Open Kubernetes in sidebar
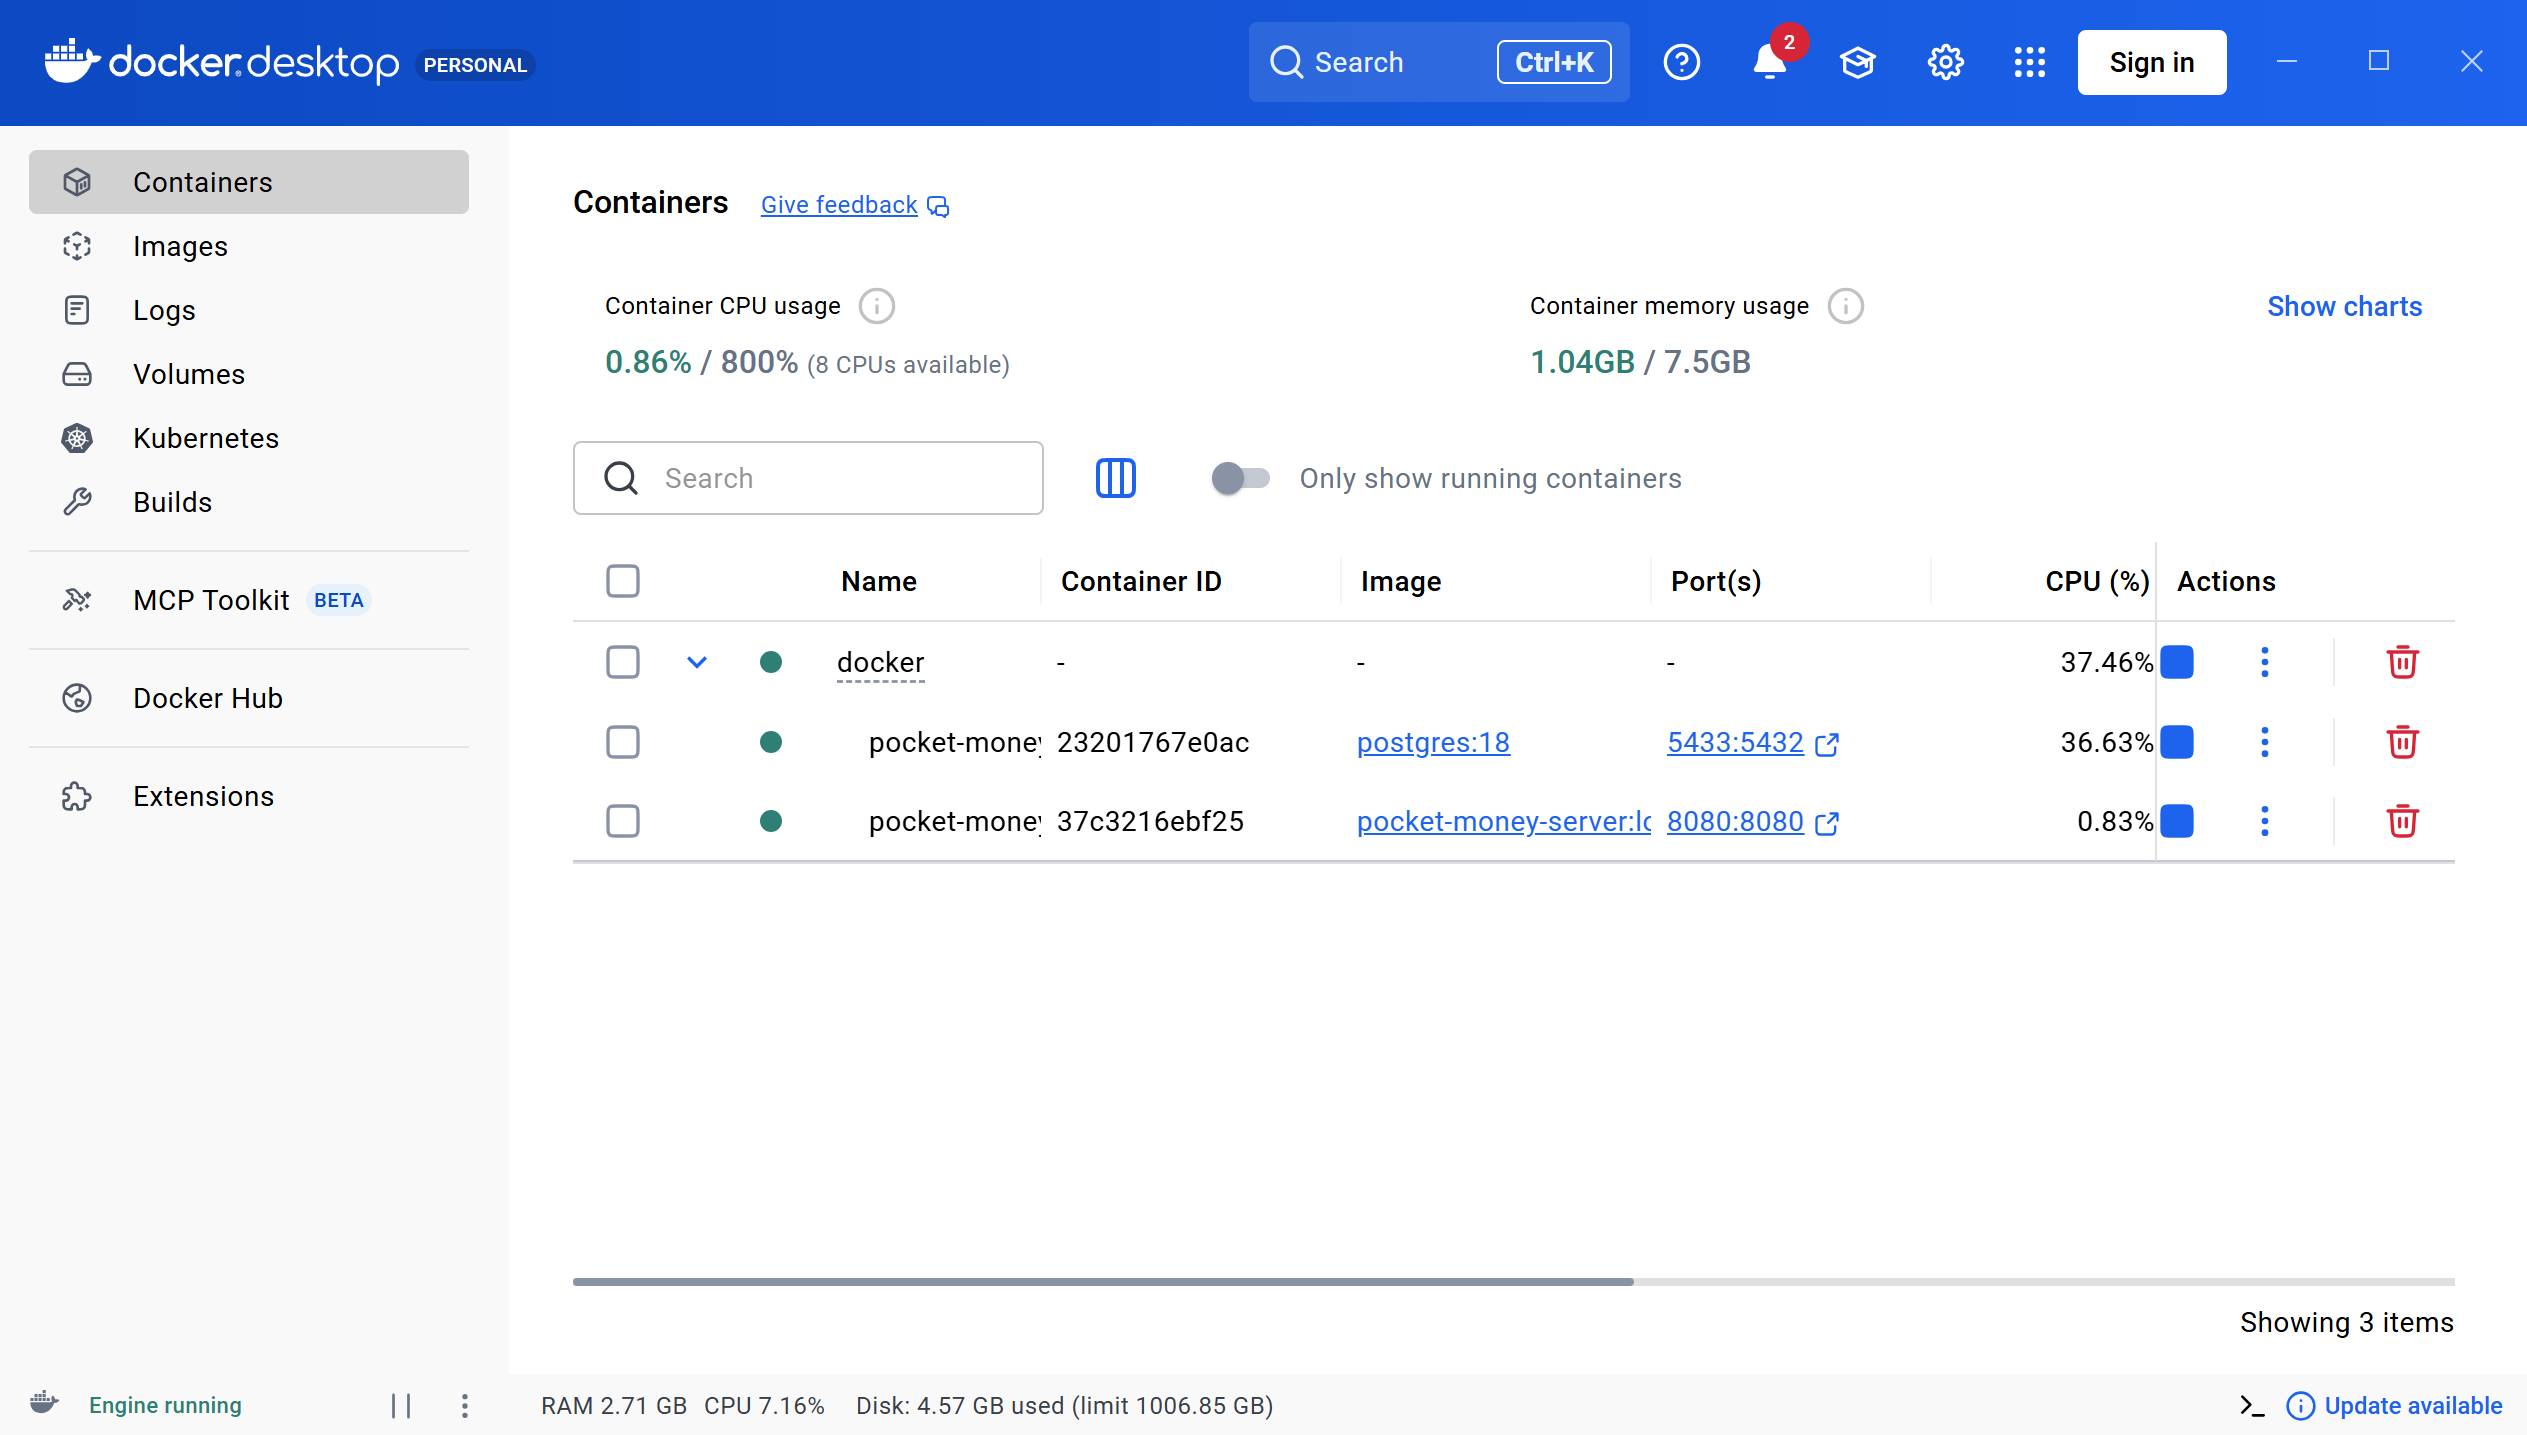This screenshot has height=1435, width=2527. pos(249,438)
